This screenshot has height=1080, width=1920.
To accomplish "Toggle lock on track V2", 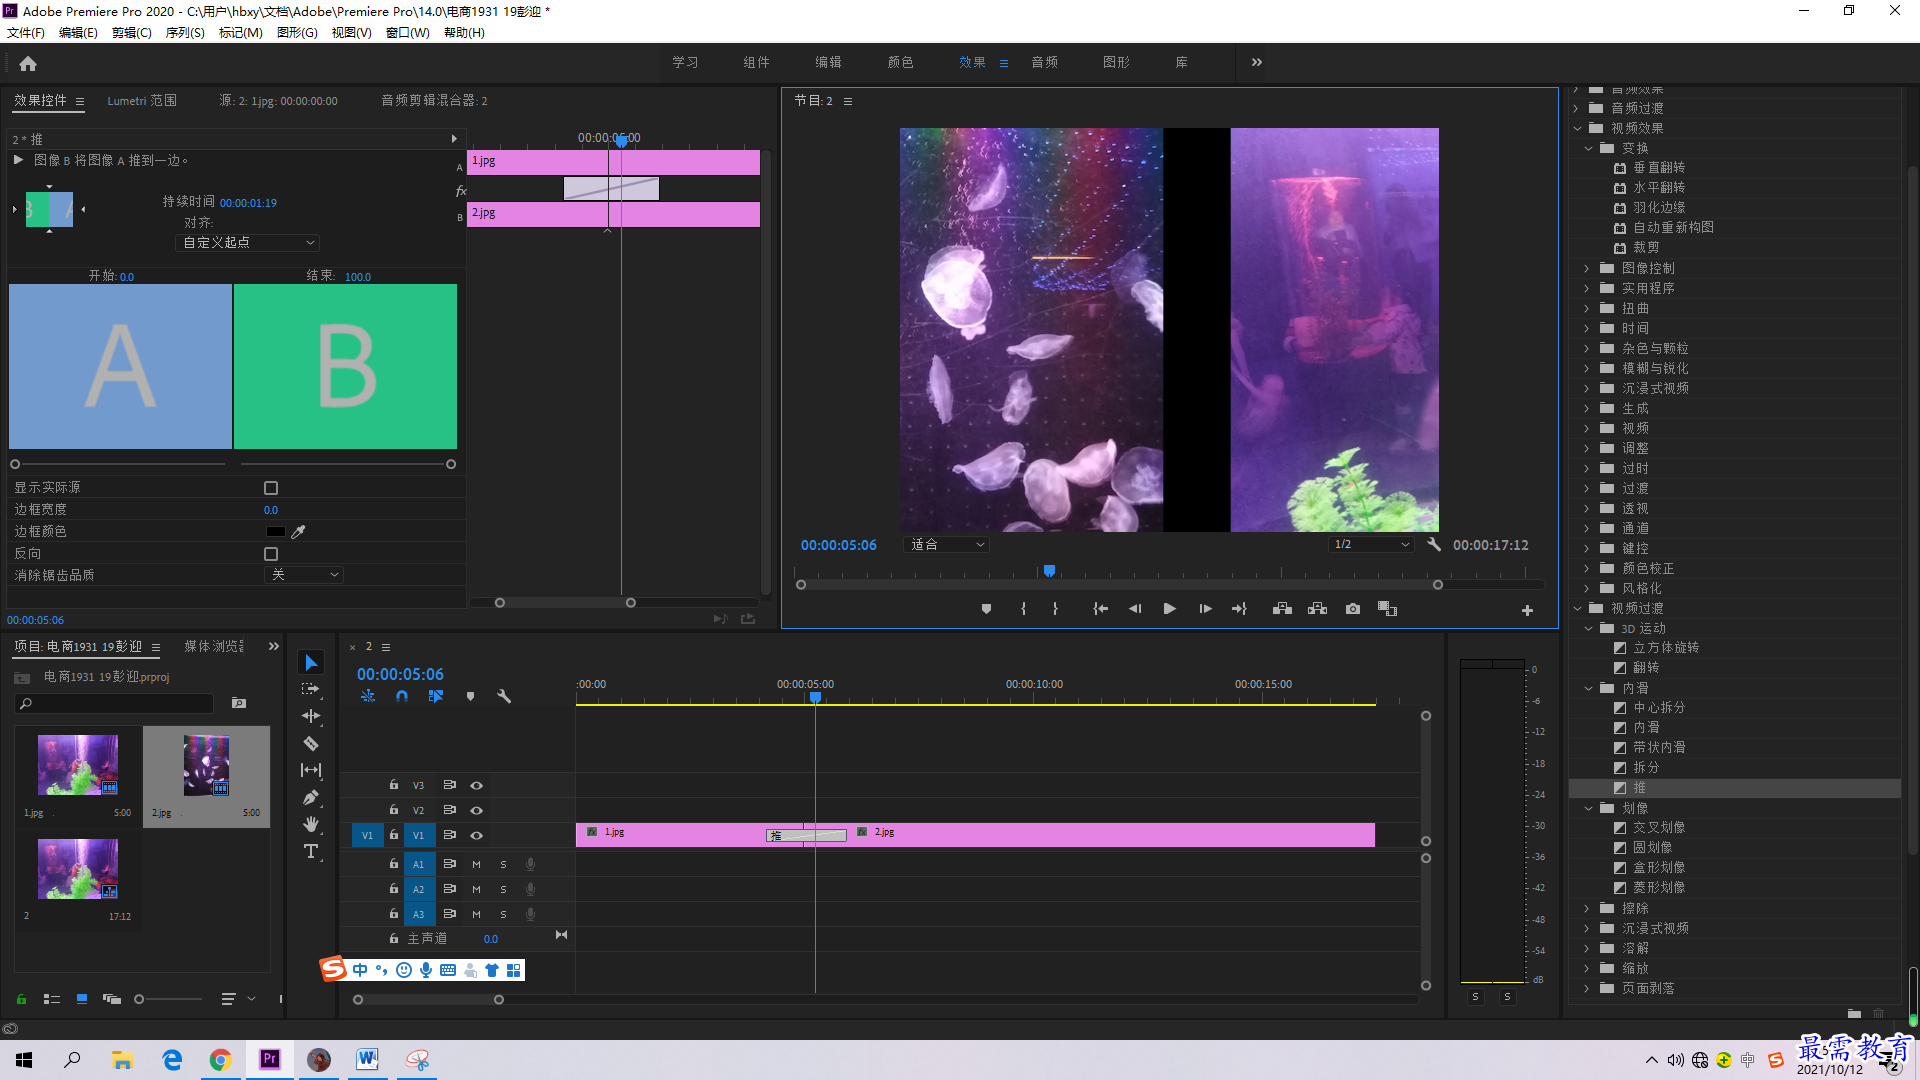I will (394, 809).
